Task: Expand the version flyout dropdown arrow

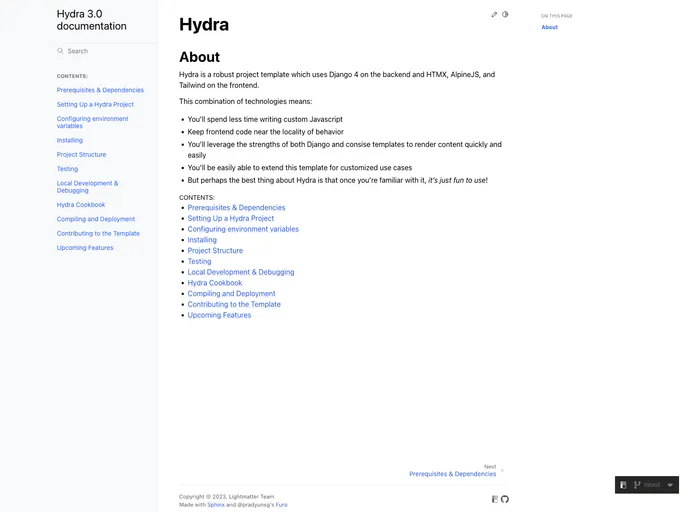Action: (x=670, y=485)
